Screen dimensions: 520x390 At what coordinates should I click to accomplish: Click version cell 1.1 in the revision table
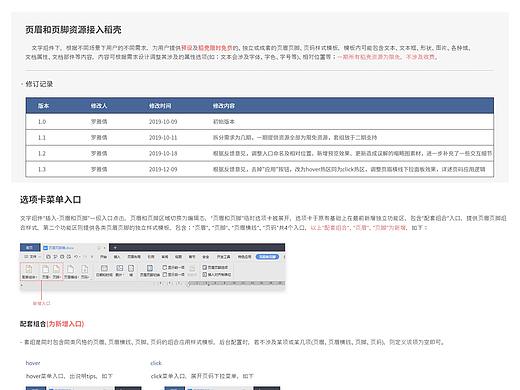click(x=42, y=137)
